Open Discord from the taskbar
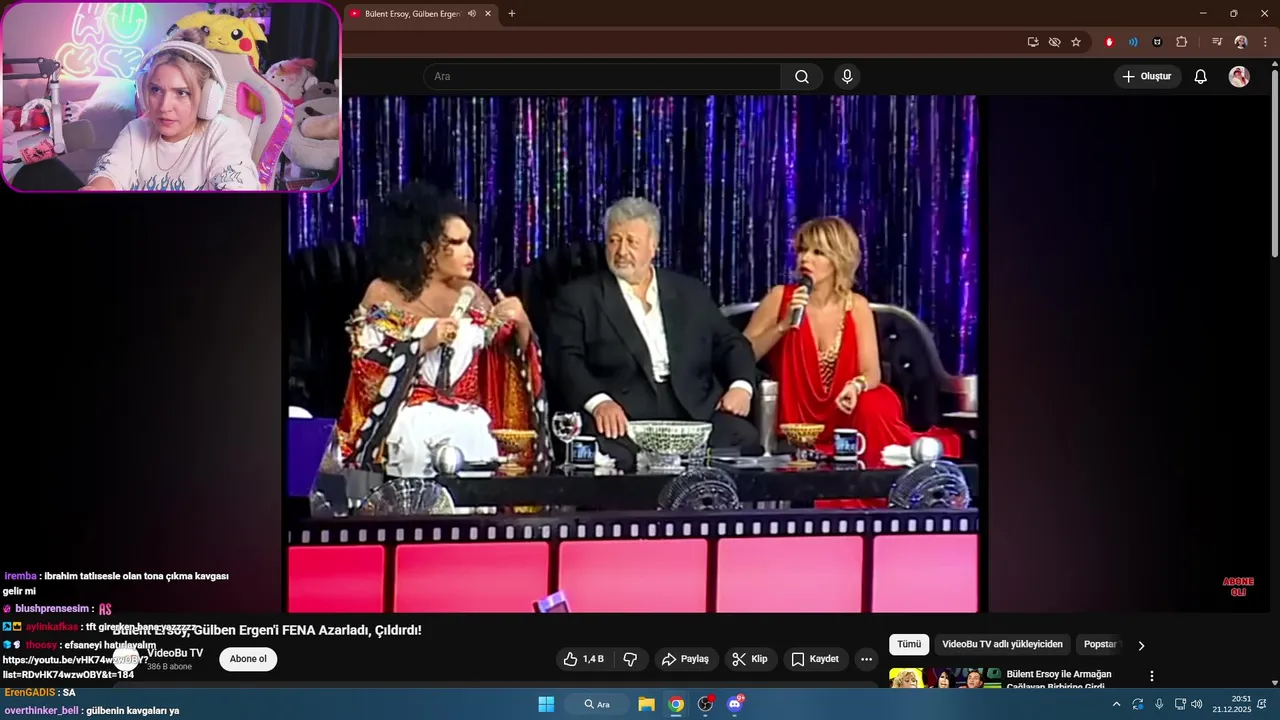Viewport: 1280px width, 720px height. pos(736,704)
